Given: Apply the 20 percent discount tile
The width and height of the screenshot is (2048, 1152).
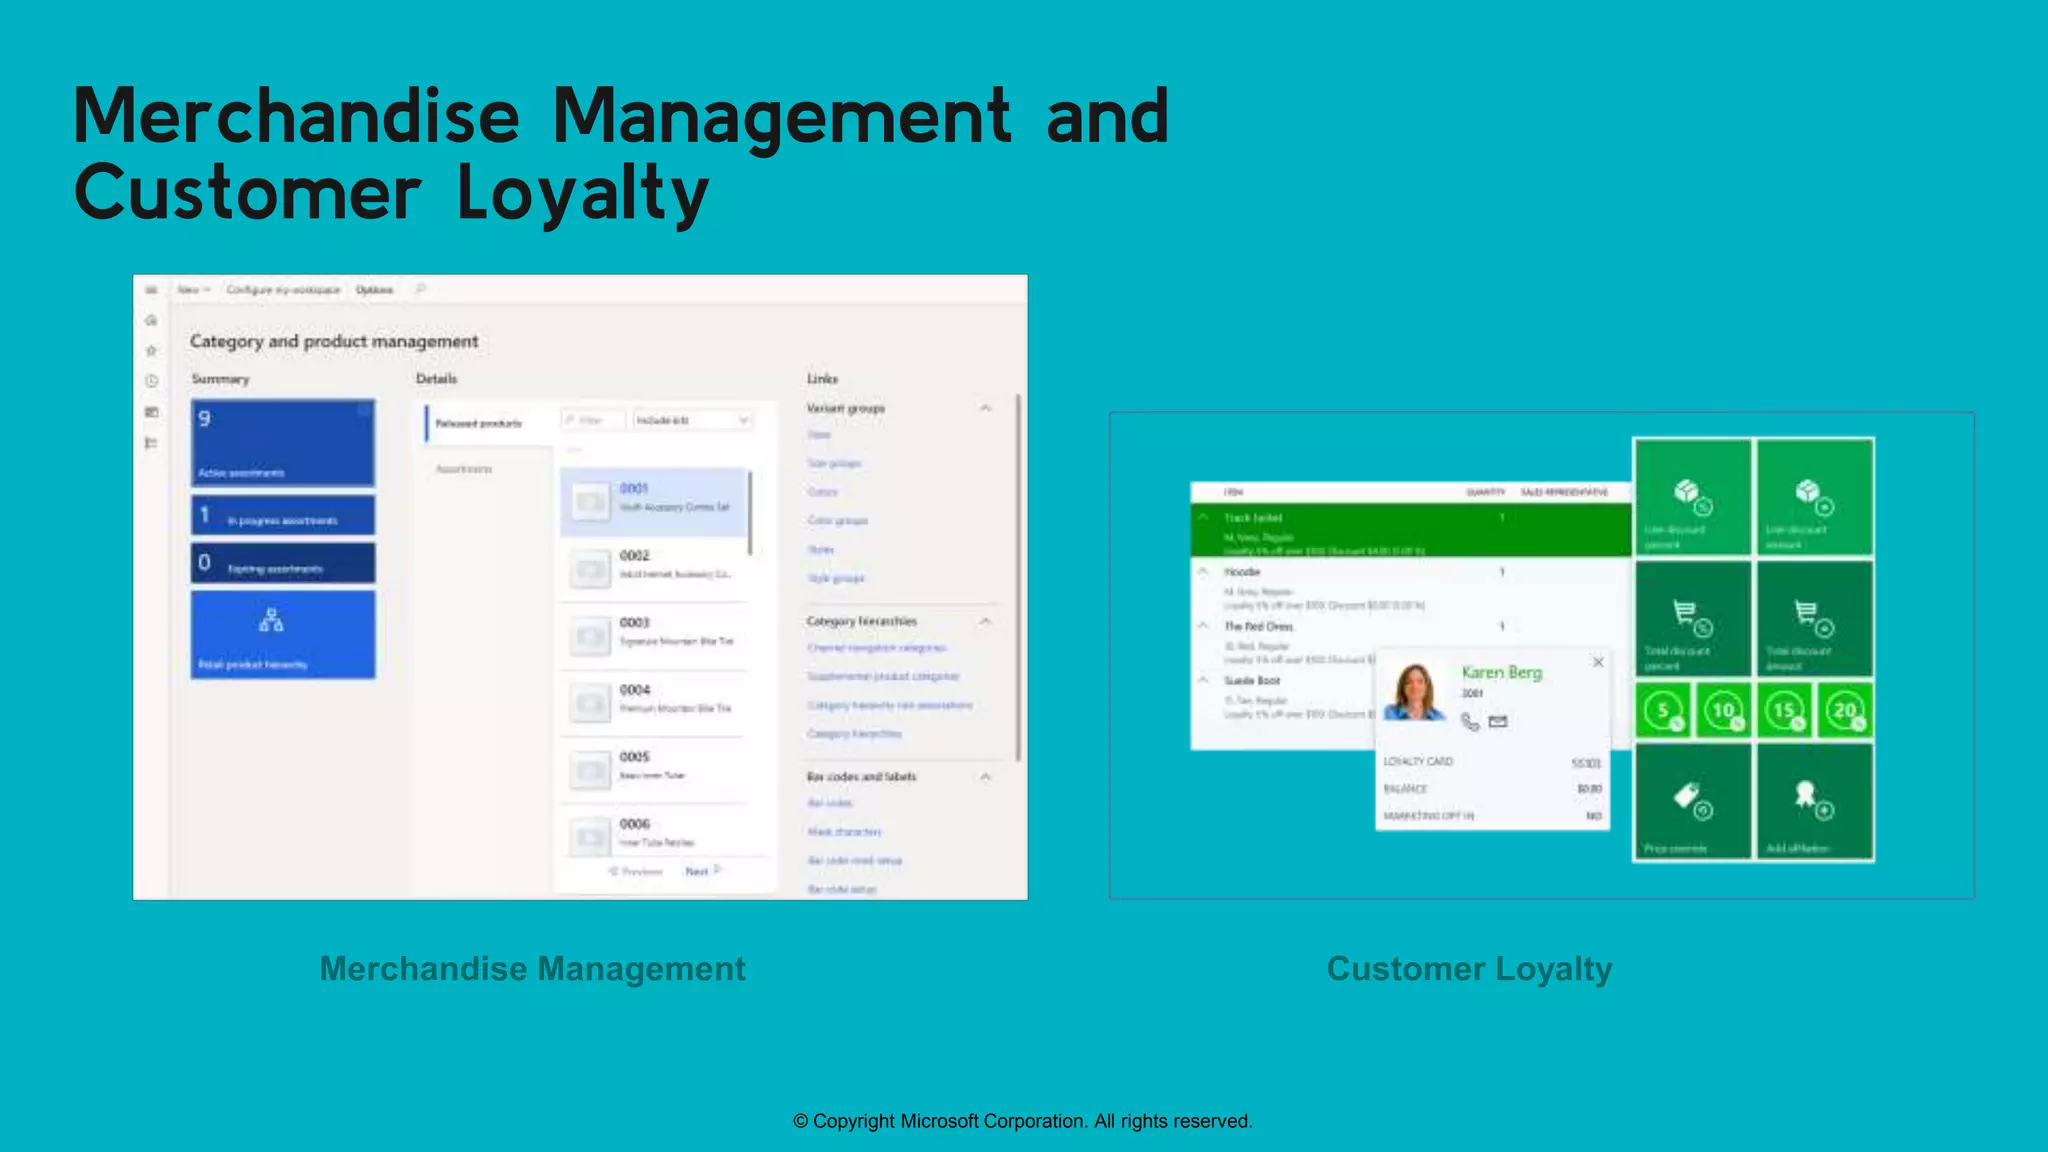Looking at the screenshot, I should [x=1845, y=711].
